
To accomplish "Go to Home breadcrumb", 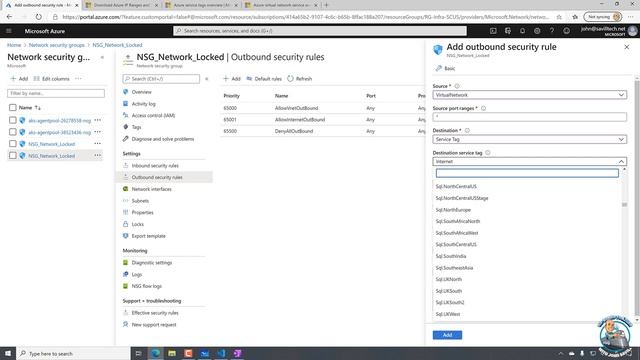I will point(14,45).
